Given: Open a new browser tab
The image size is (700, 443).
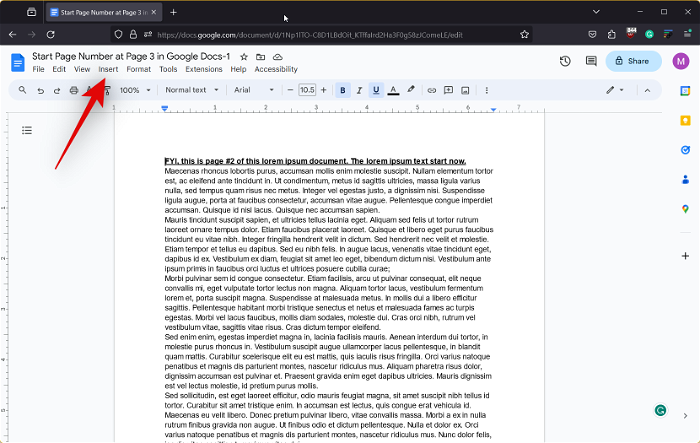Looking at the screenshot, I should click(174, 13).
